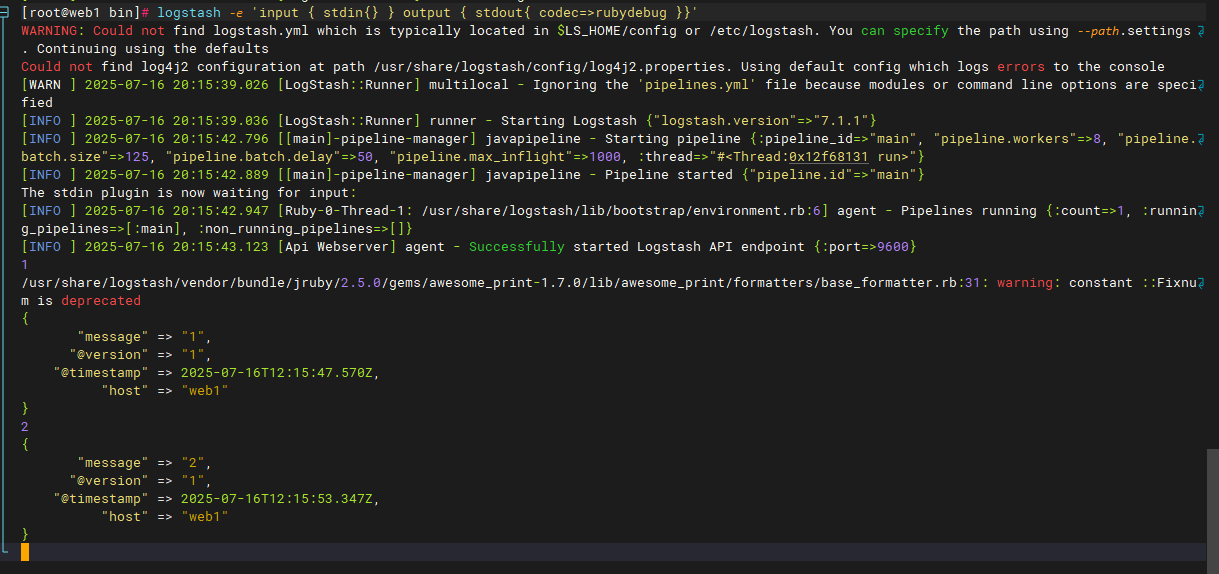Click timestamp 2025-07-16 20:15:42.947

tap(177, 210)
